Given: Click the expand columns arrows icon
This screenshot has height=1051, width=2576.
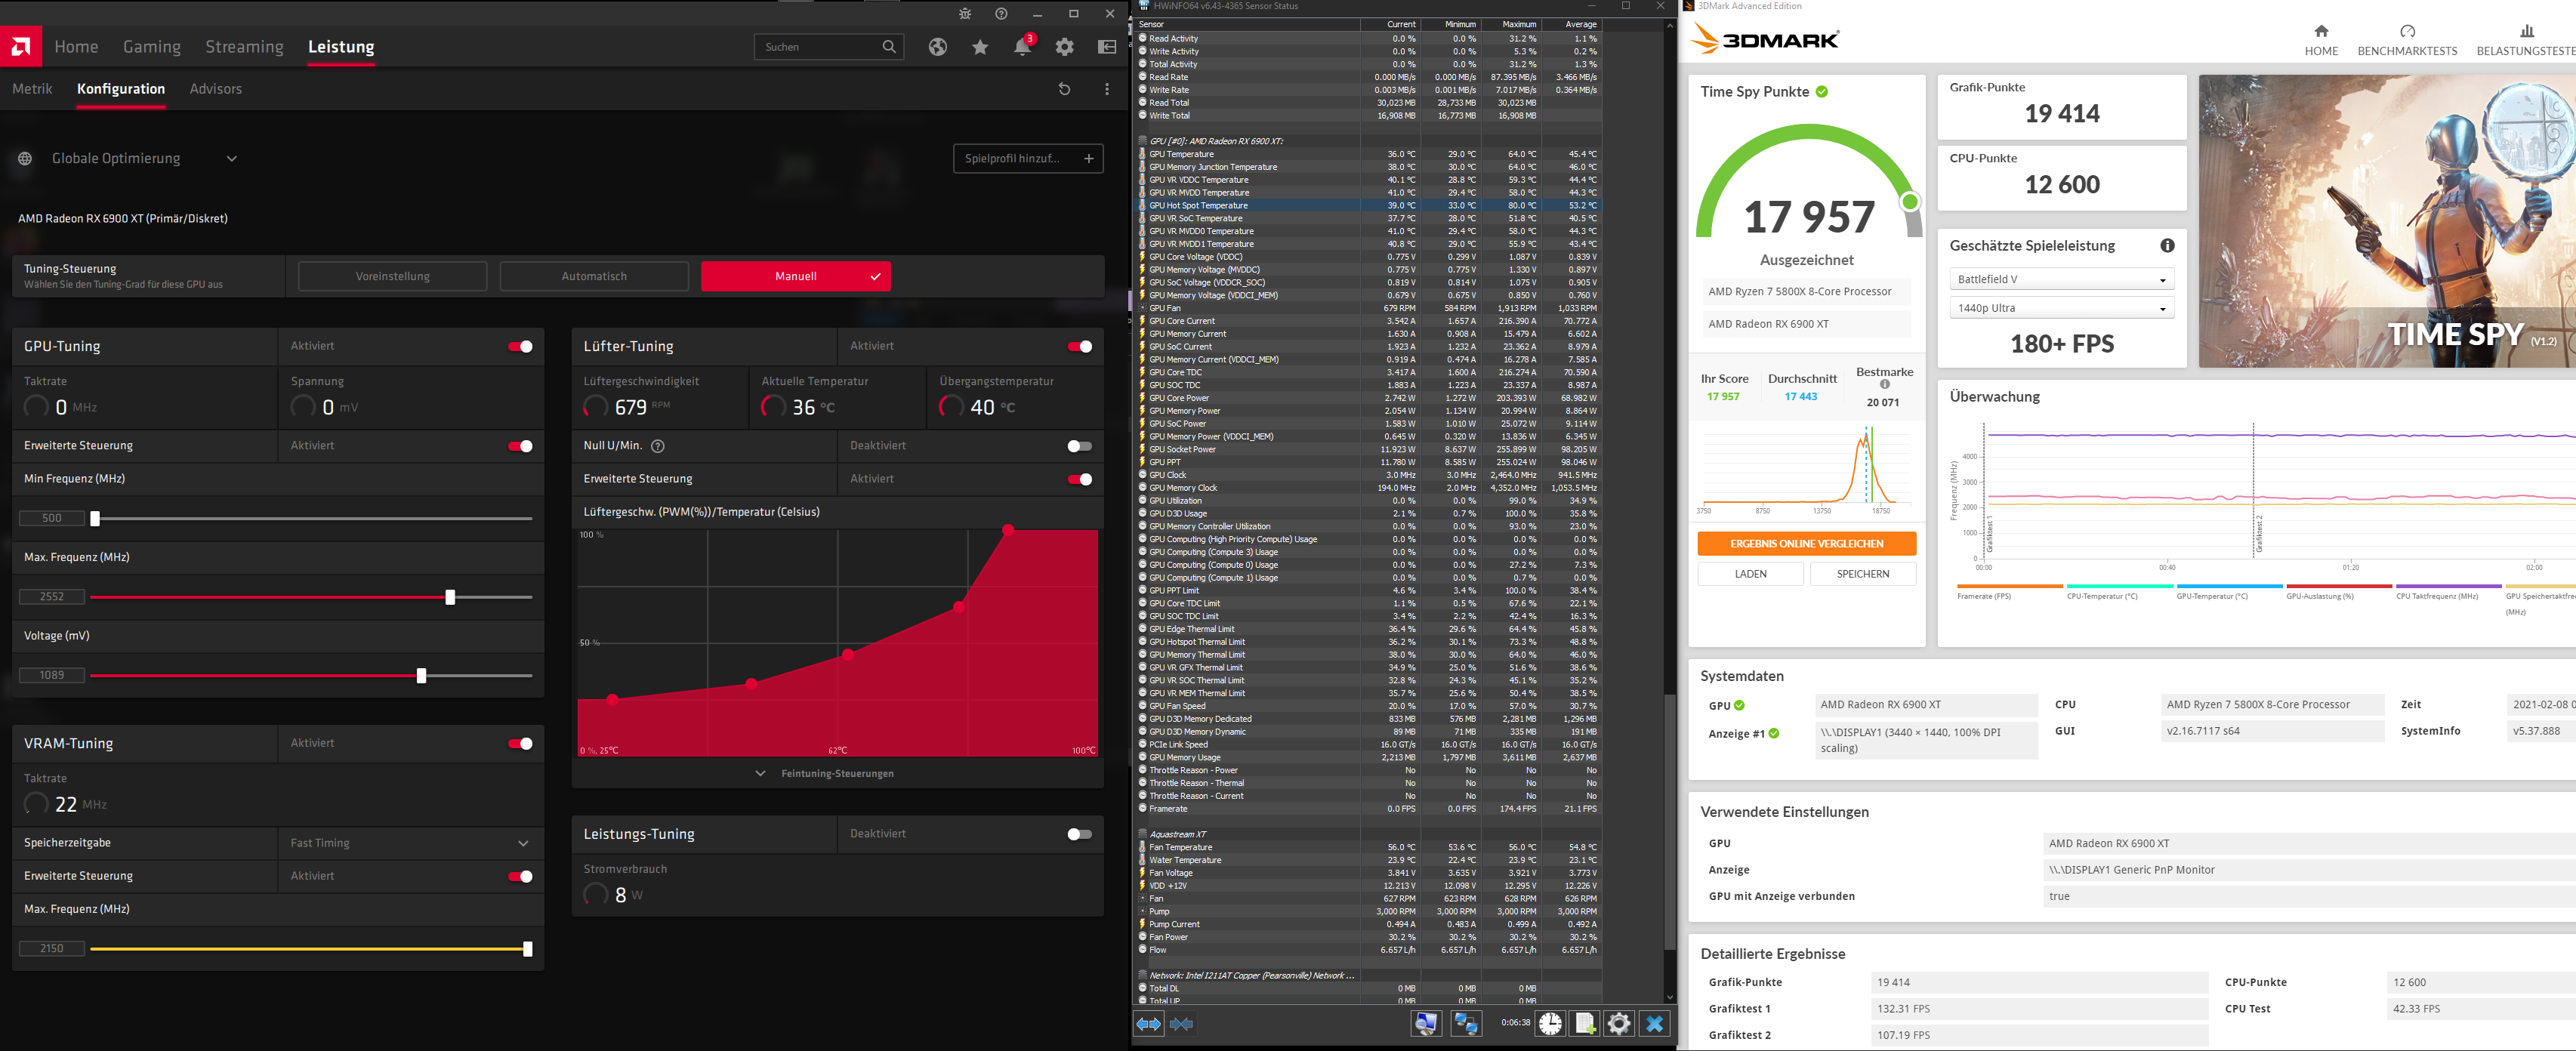Looking at the screenshot, I should (x=1148, y=1023).
